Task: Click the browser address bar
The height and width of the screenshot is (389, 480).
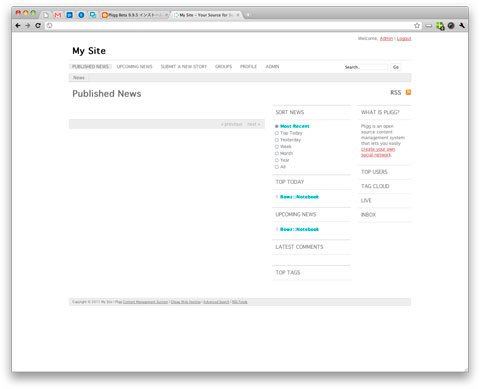Action: point(231,26)
